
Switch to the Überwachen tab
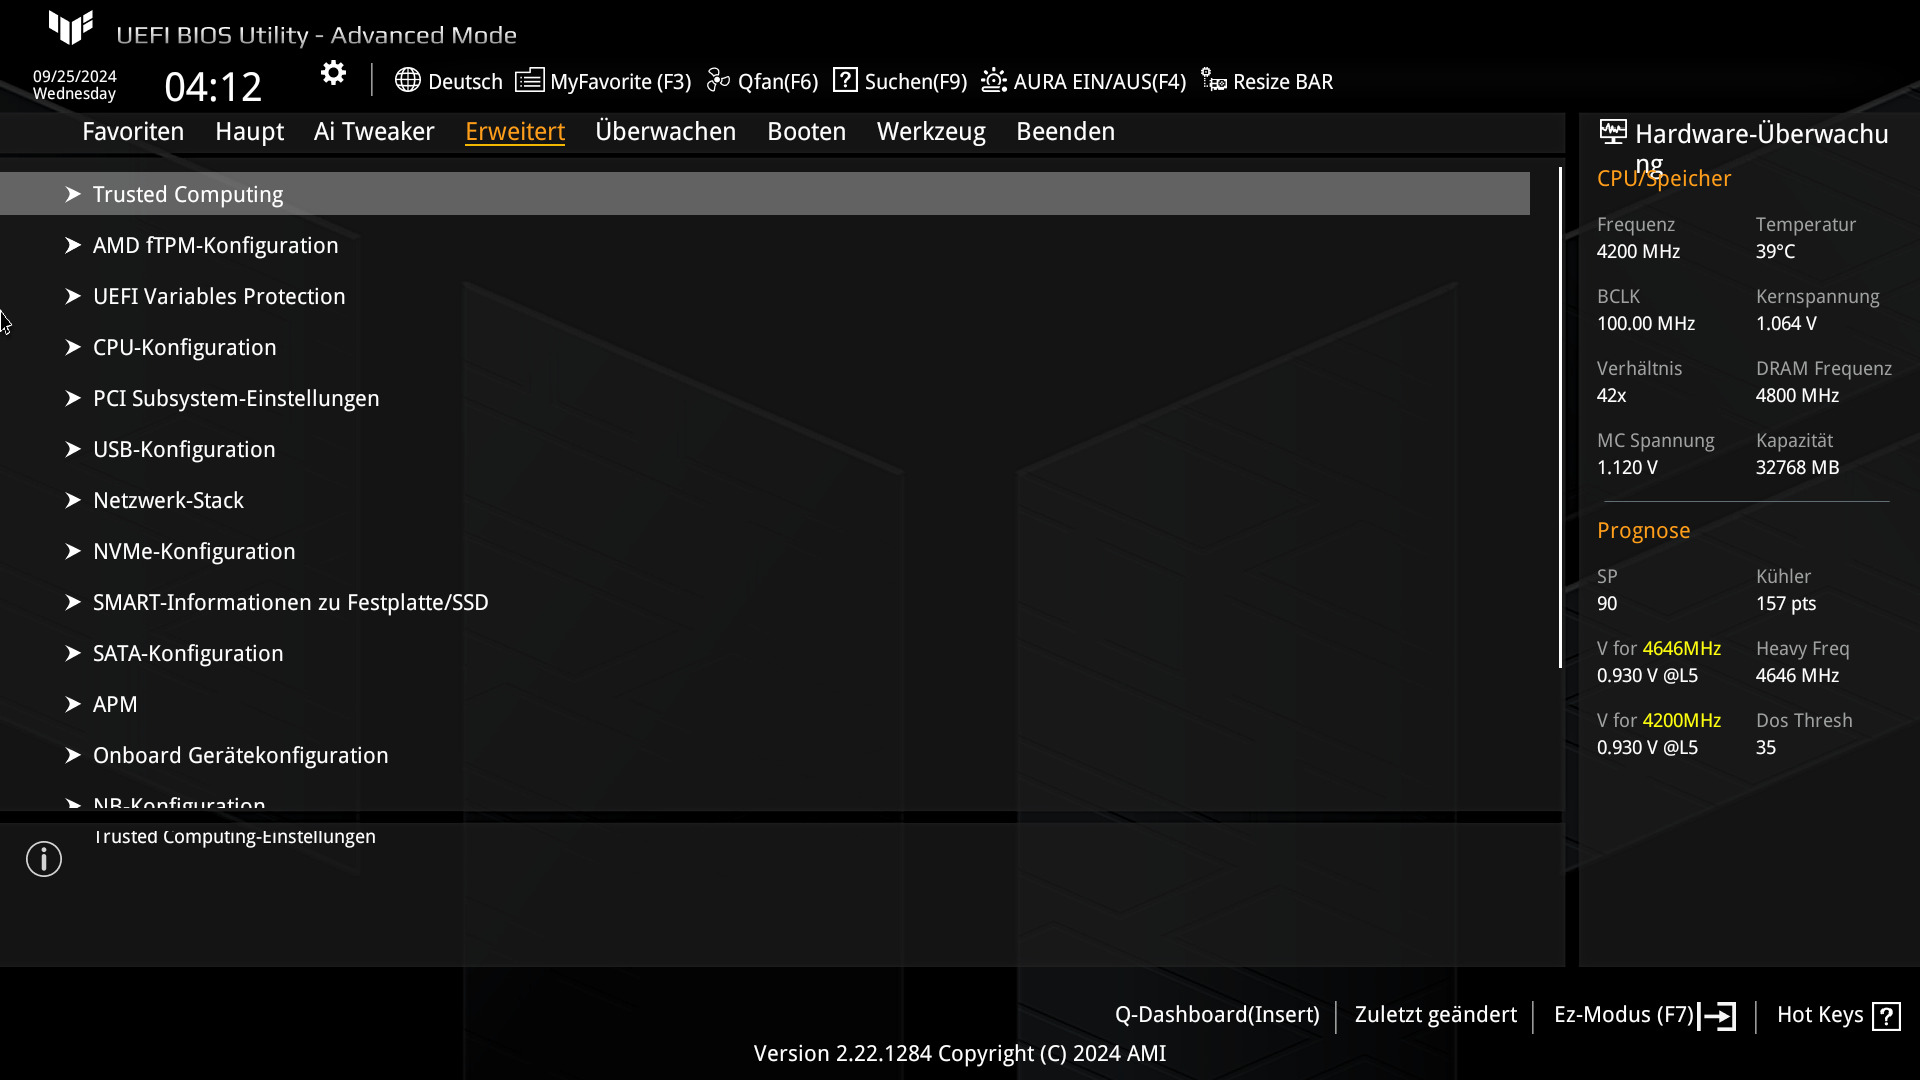pyautogui.click(x=665, y=131)
